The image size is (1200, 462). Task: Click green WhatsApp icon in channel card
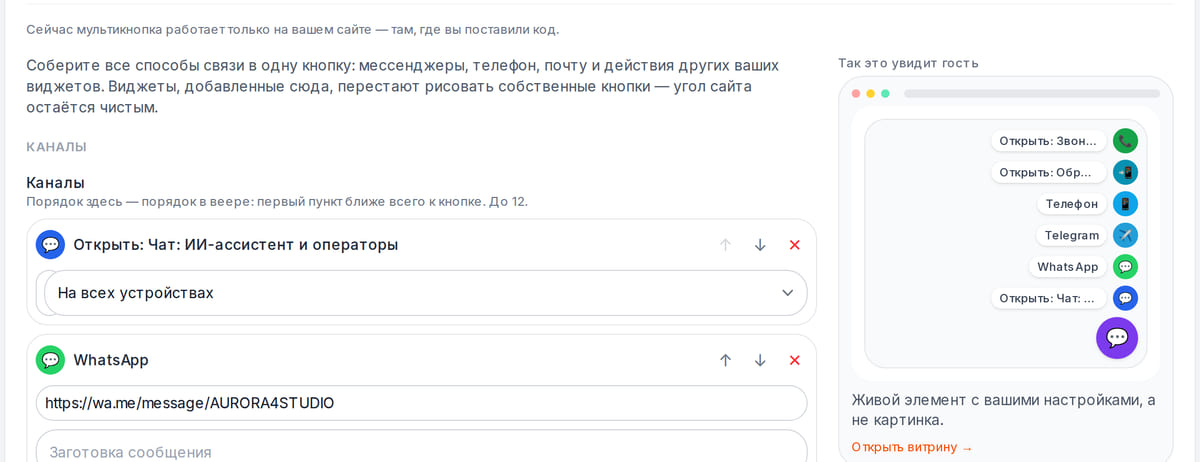50,360
